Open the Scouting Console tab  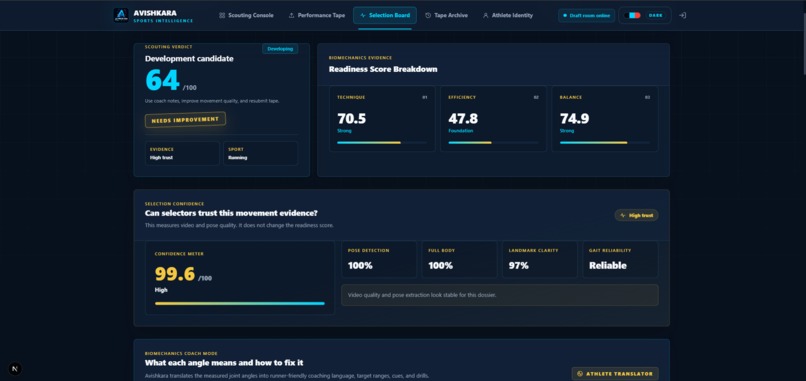(246, 15)
